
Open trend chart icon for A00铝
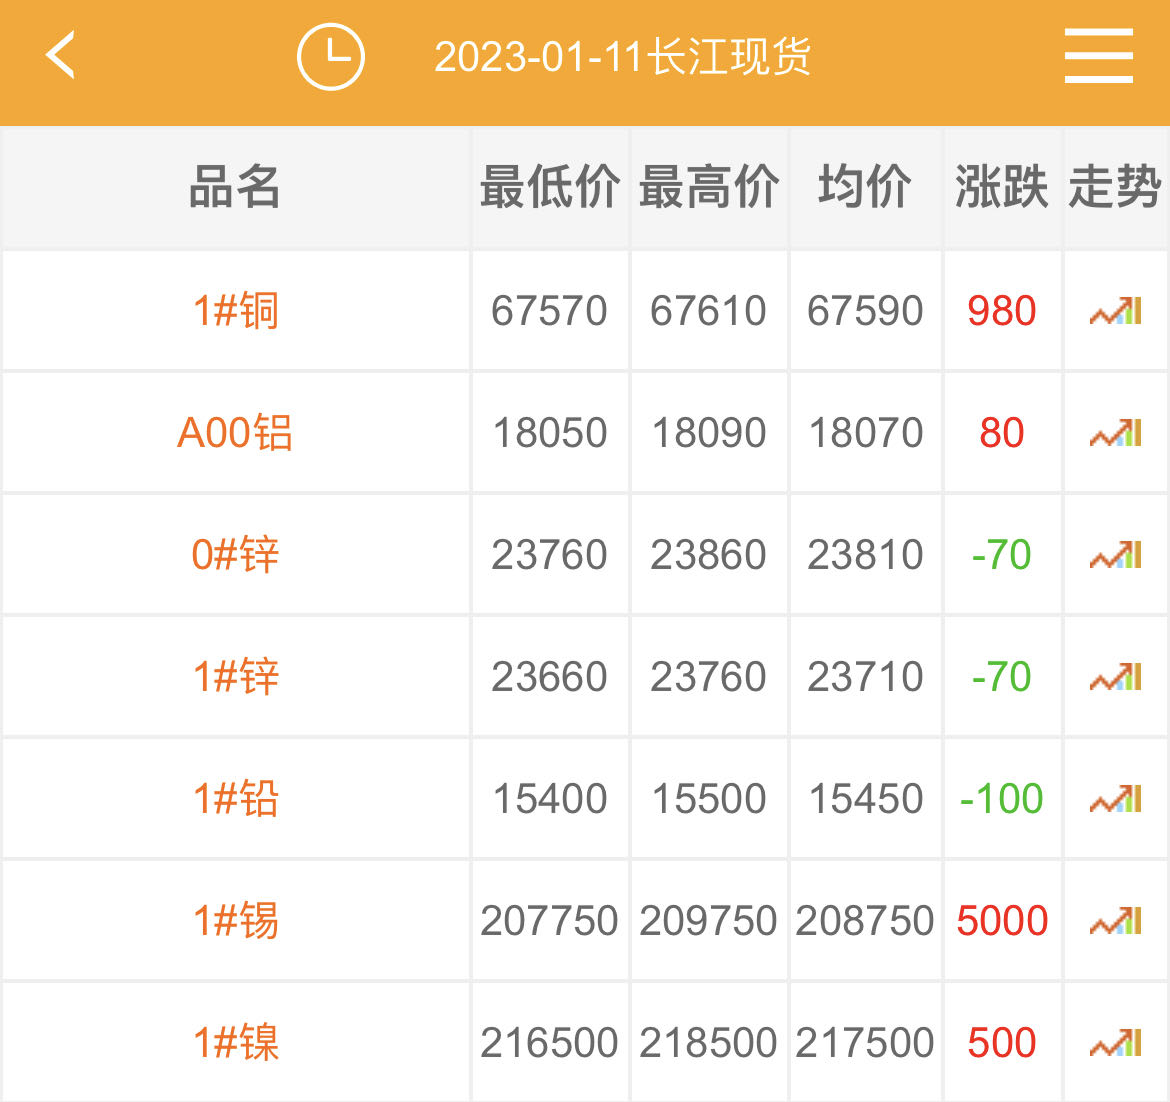click(1115, 433)
